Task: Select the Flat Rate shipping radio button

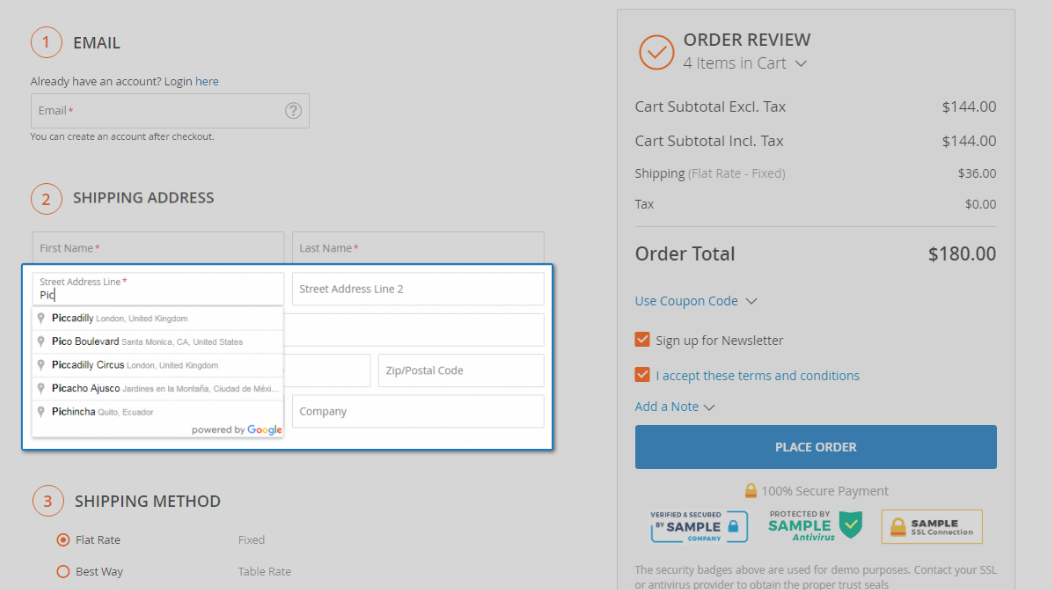Action: [x=63, y=540]
